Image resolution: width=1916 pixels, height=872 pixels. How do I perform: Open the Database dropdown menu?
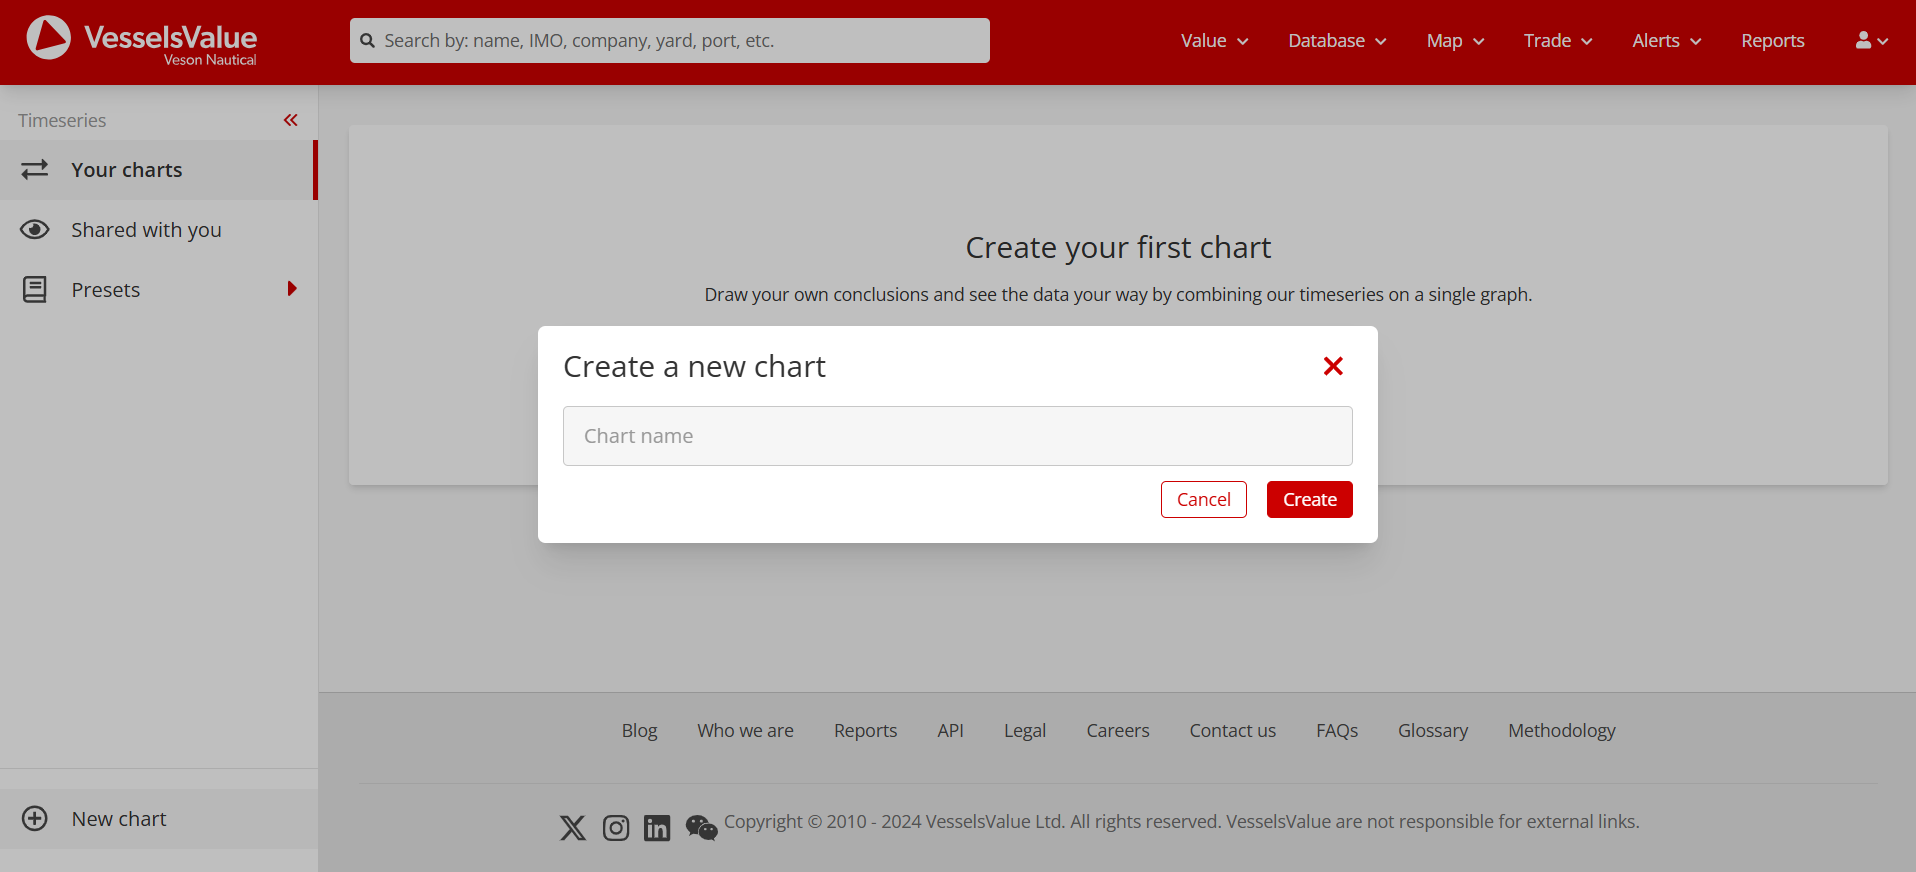click(1337, 41)
